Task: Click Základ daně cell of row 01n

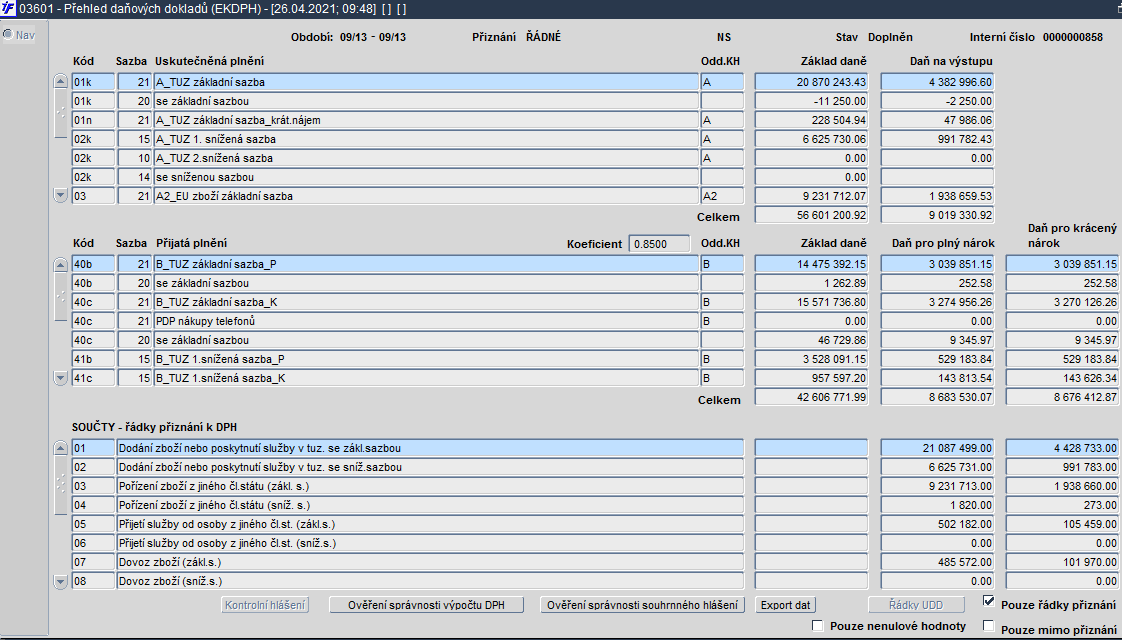Action: tap(811, 120)
